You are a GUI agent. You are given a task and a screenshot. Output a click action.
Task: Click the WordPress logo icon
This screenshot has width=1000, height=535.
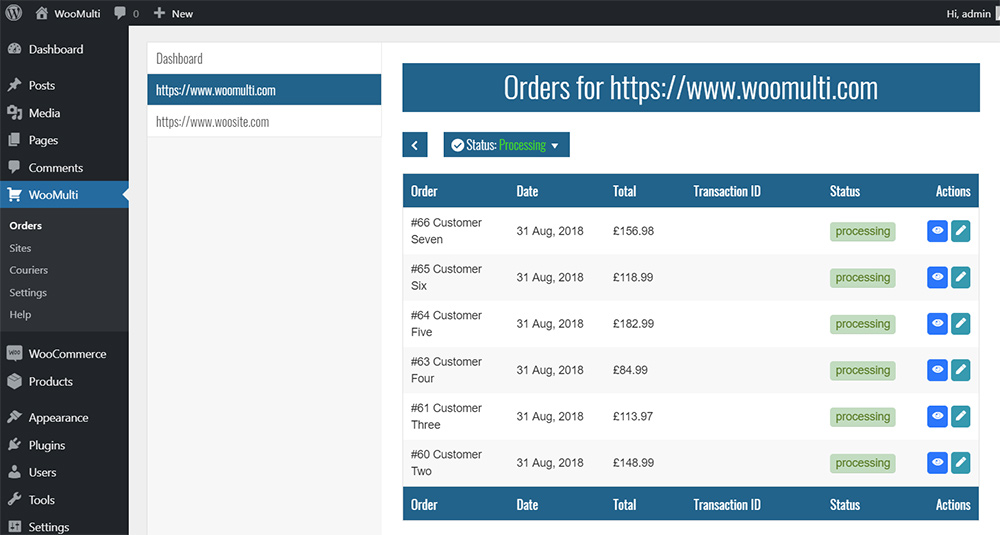point(14,14)
